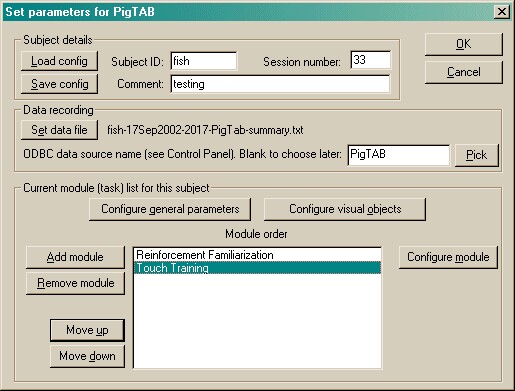Cancel the PigTAB parameters dialog
The height and width of the screenshot is (391, 515).
464,72
